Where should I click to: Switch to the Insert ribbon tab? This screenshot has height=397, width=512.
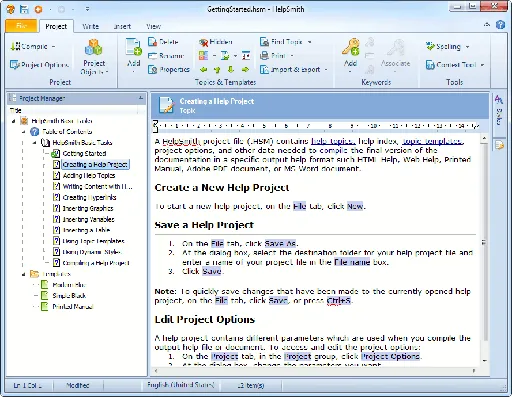[x=122, y=26]
